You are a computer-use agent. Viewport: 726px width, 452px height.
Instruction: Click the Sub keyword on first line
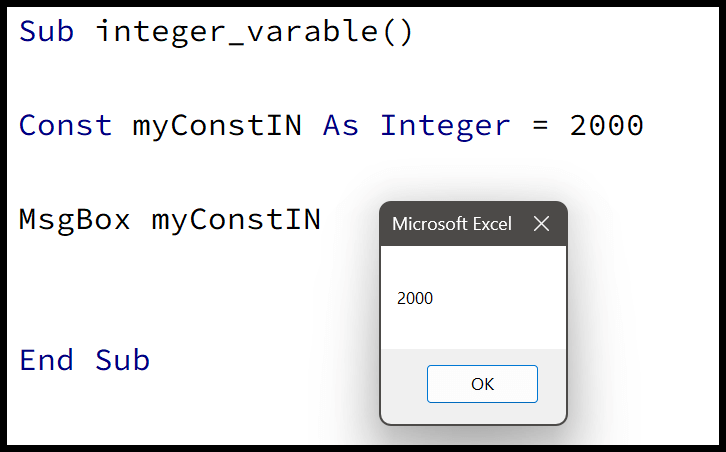pos(46,32)
